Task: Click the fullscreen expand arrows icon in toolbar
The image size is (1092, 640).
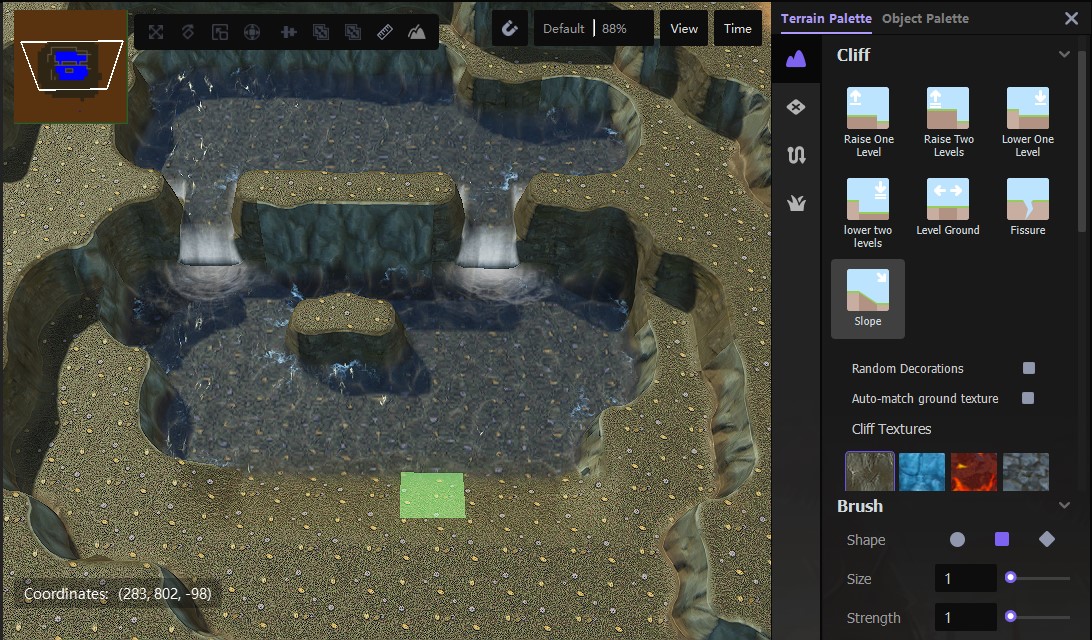Action: tap(156, 32)
